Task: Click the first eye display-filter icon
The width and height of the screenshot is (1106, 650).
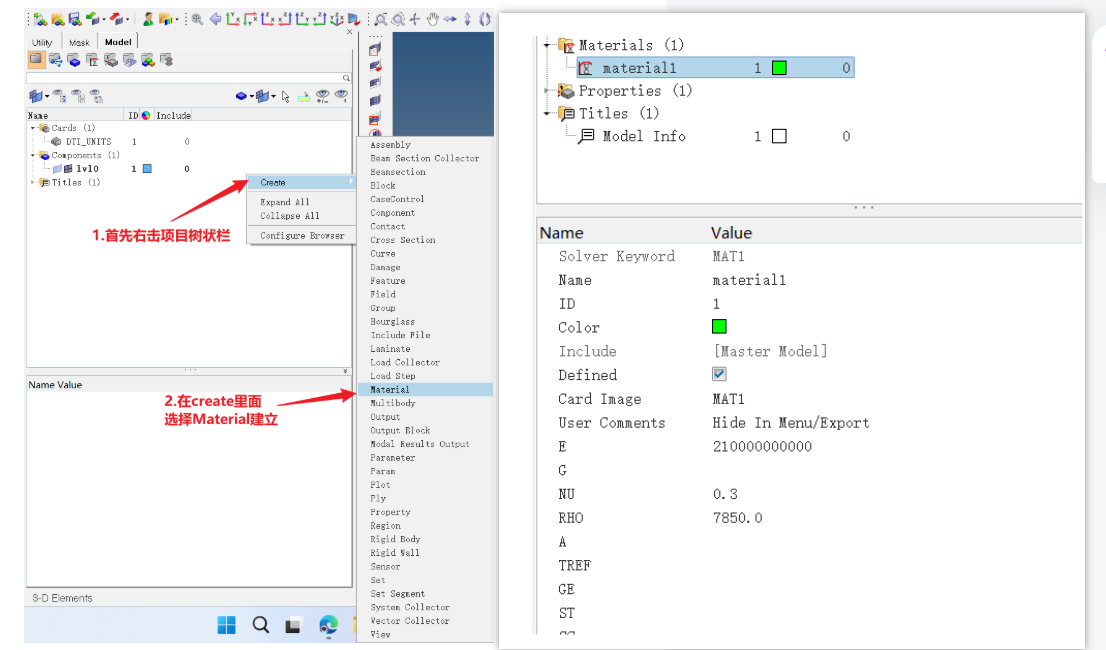Action: pos(59,96)
